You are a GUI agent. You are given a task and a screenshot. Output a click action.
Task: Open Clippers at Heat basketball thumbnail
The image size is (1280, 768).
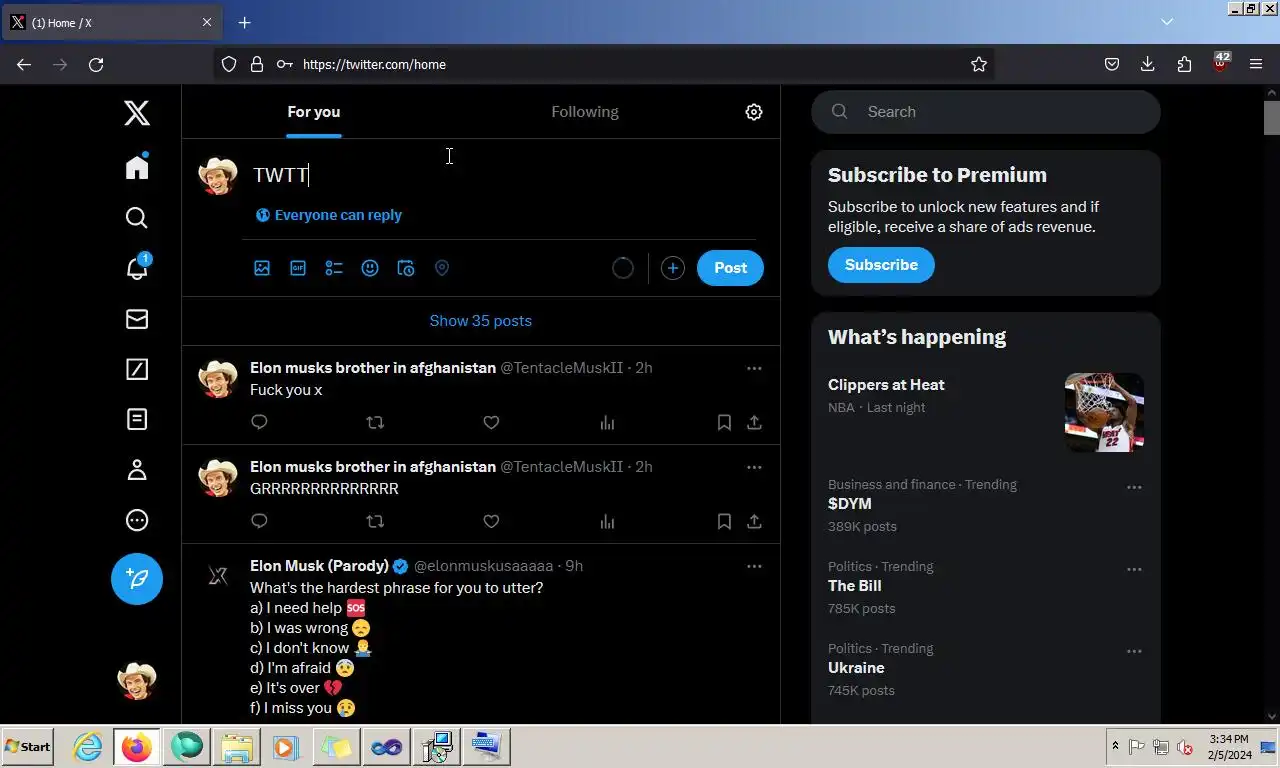tap(1104, 412)
